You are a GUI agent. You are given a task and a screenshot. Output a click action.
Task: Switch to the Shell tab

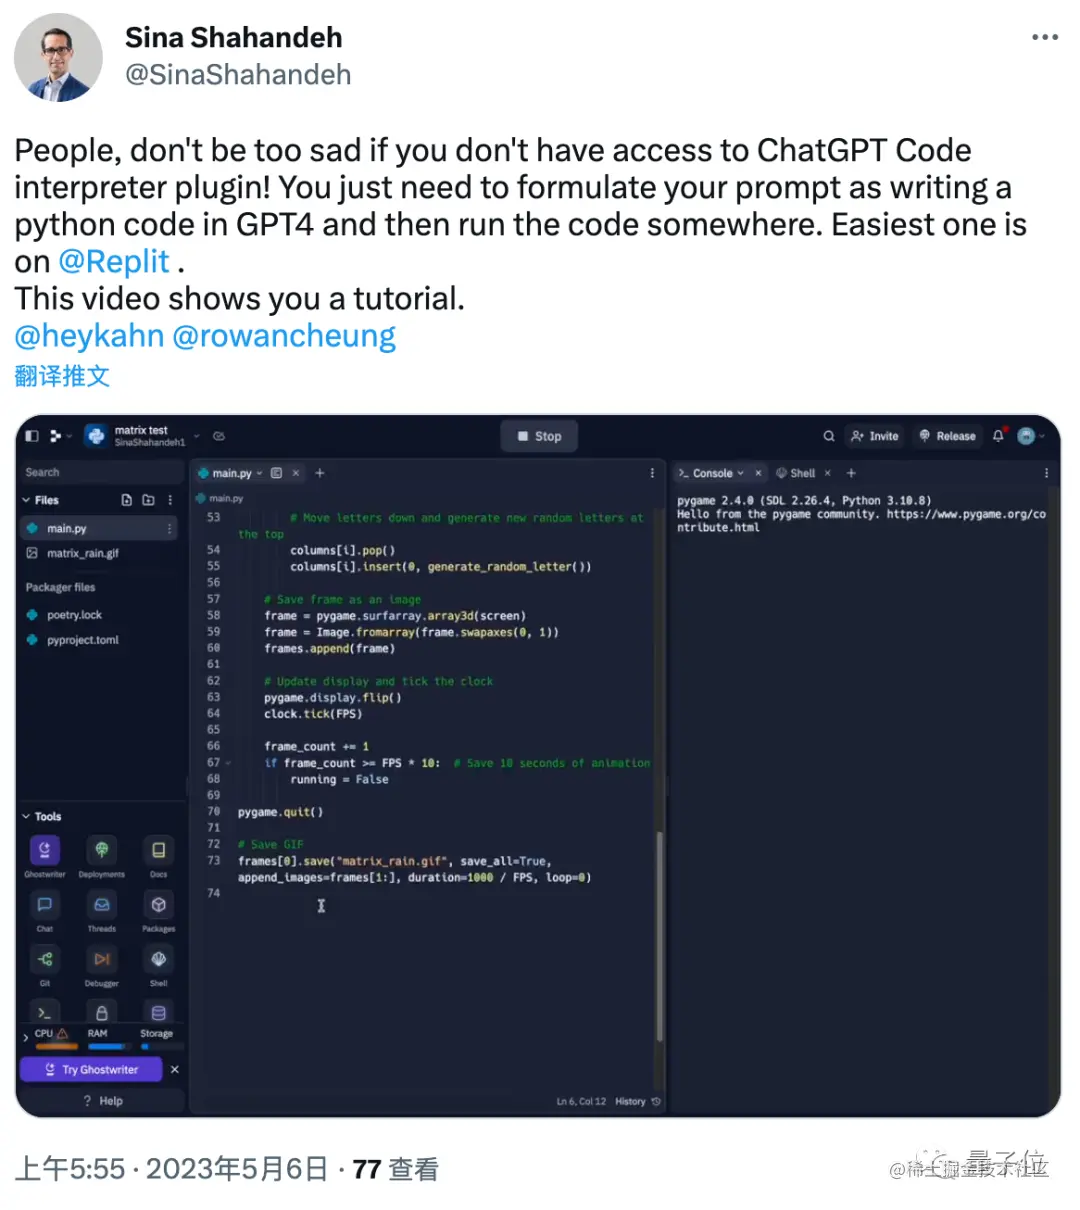(x=796, y=473)
